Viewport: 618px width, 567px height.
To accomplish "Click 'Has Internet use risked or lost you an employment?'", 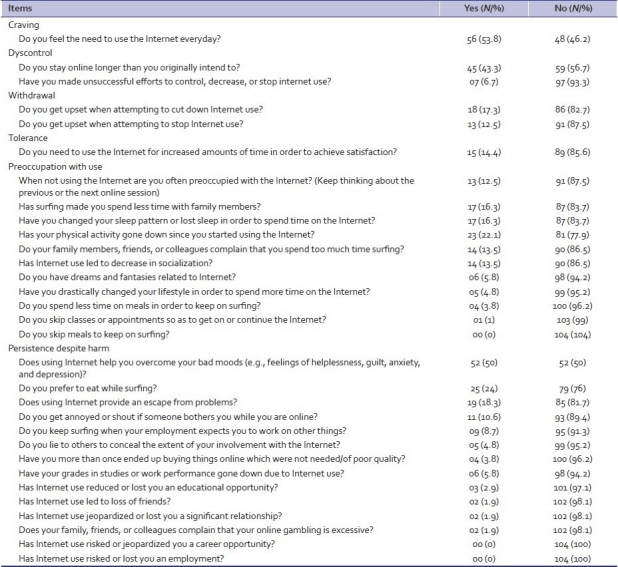I will [x=121, y=559].
